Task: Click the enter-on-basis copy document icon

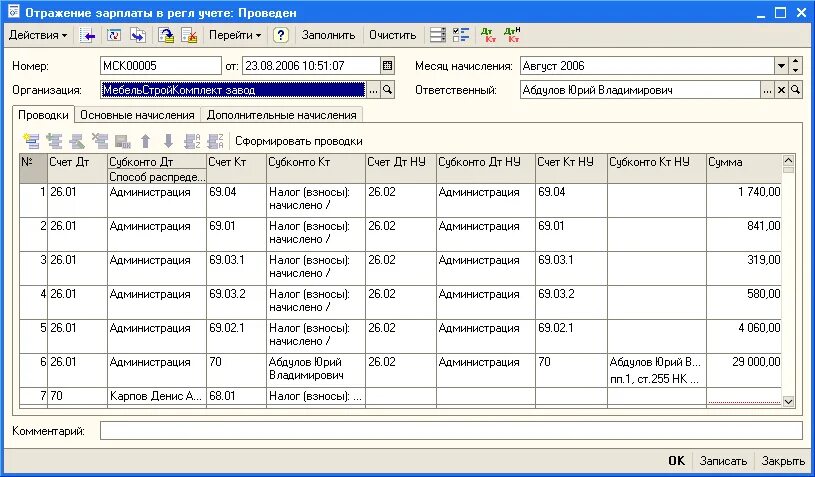Action: [x=138, y=35]
